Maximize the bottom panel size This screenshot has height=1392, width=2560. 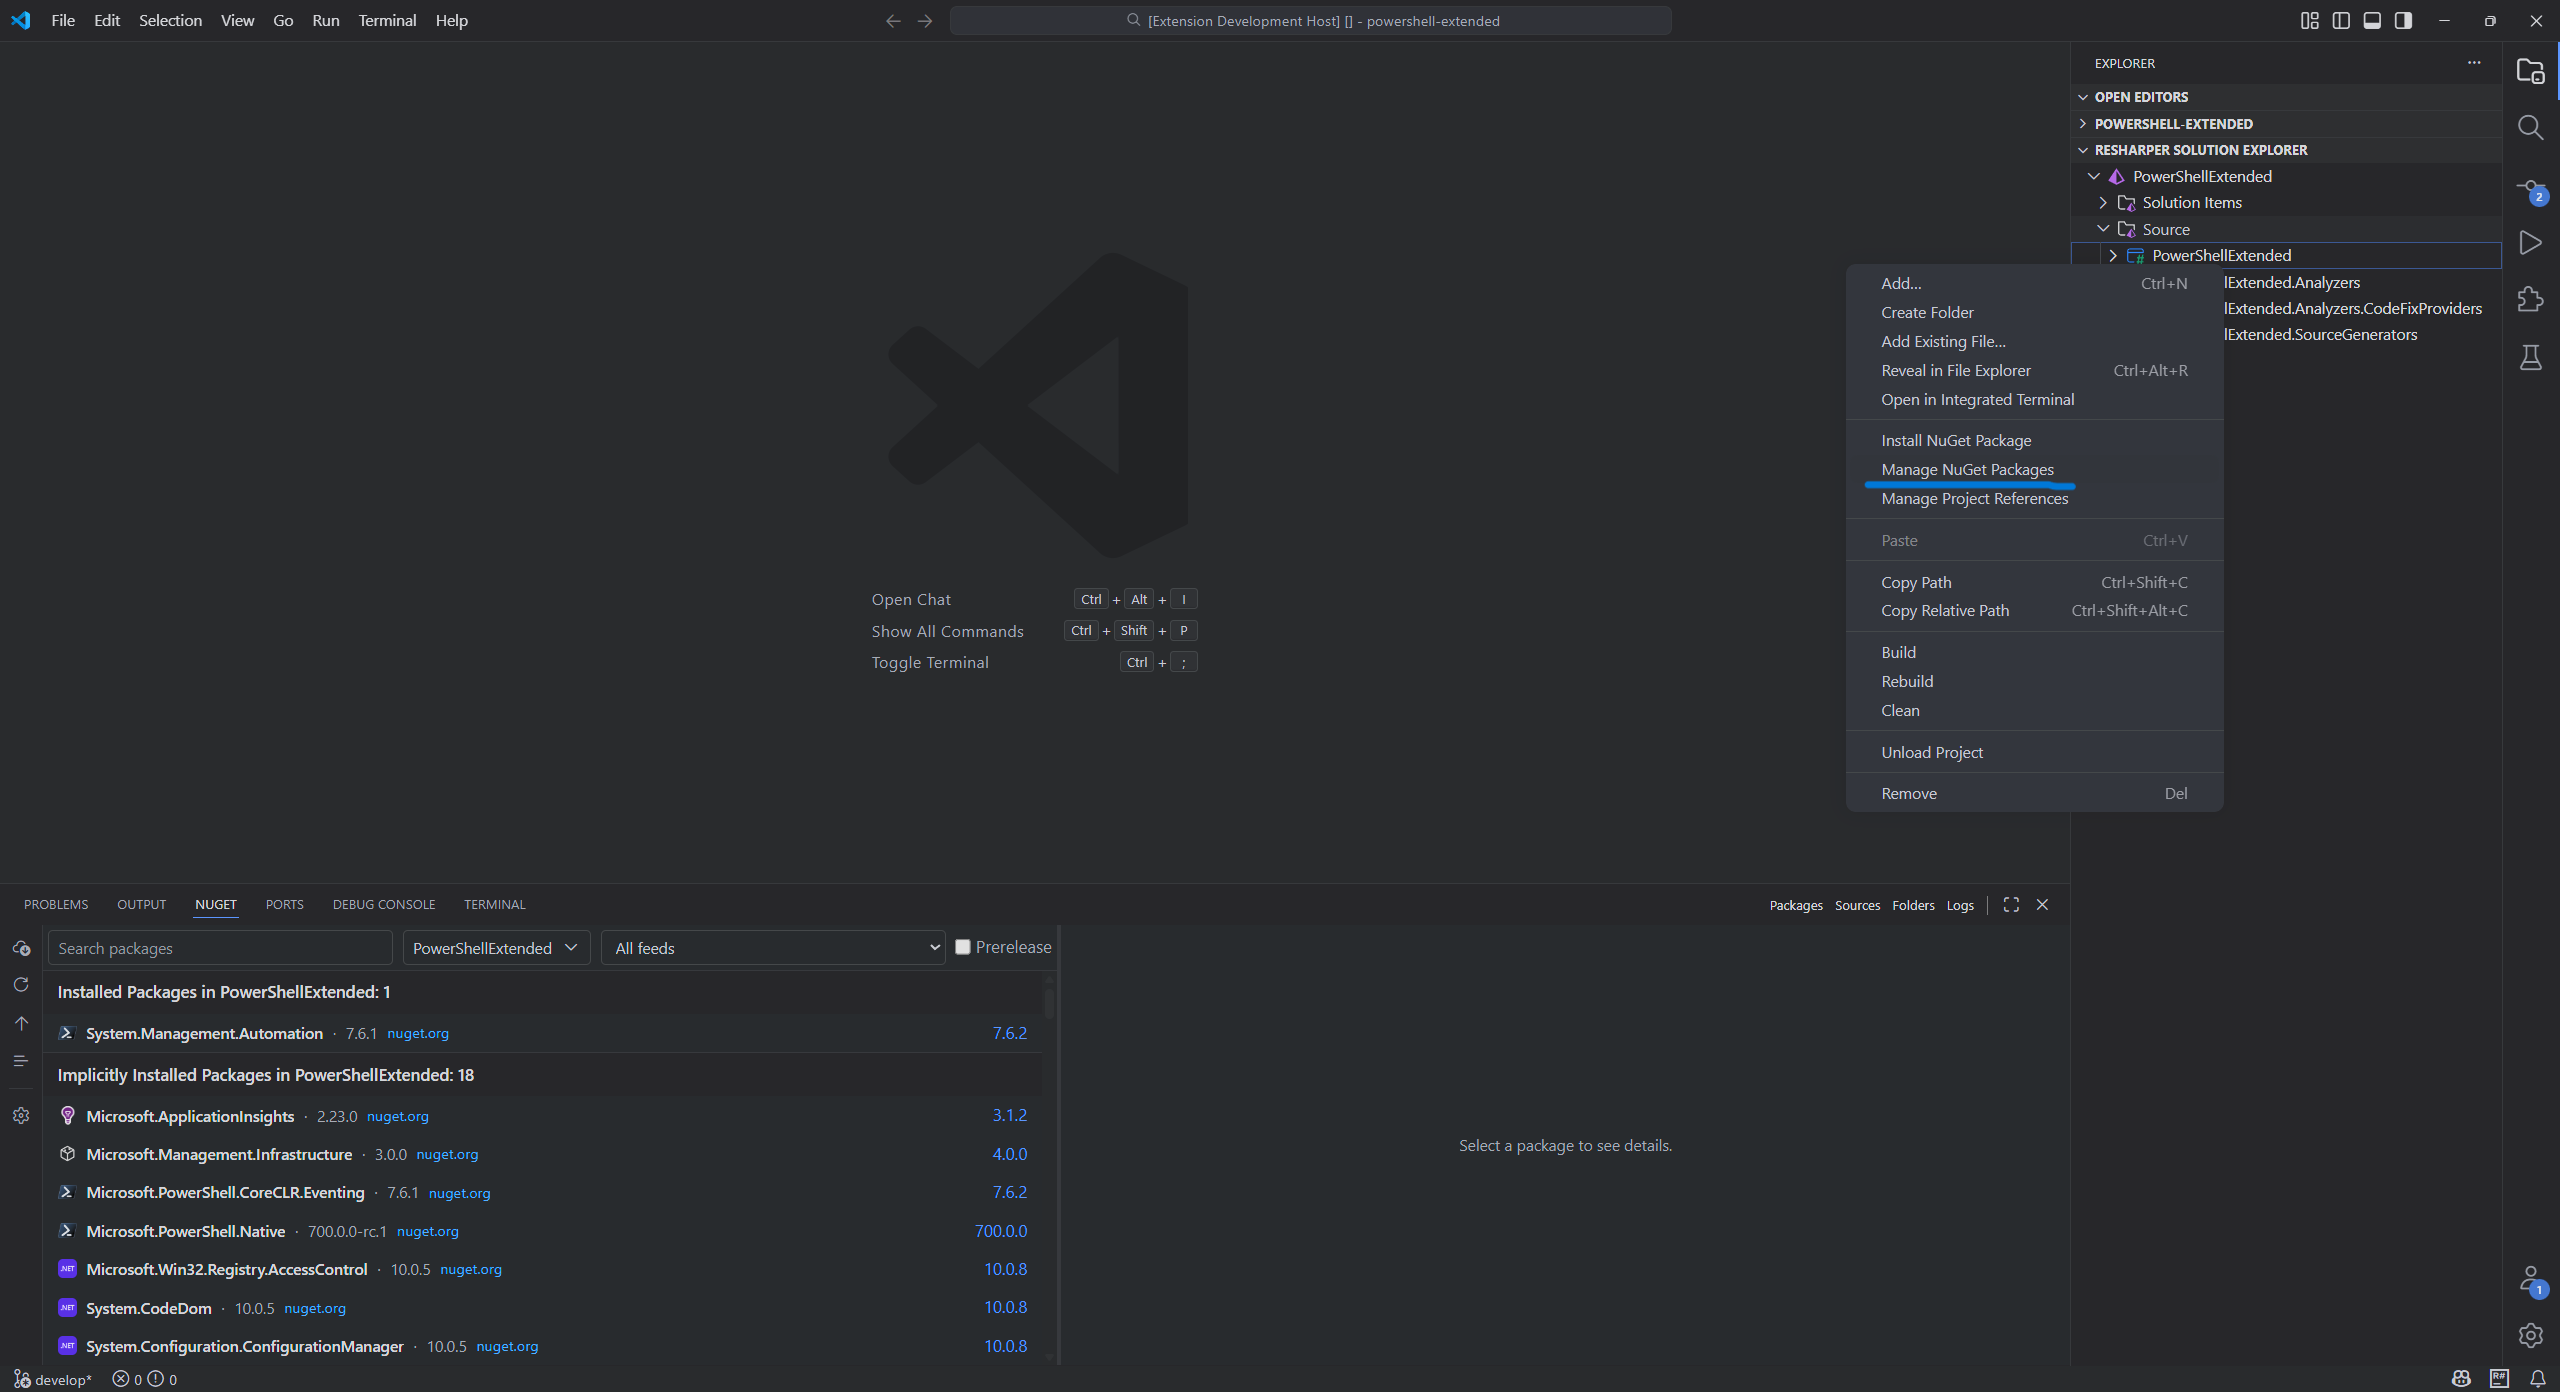[x=2011, y=904]
